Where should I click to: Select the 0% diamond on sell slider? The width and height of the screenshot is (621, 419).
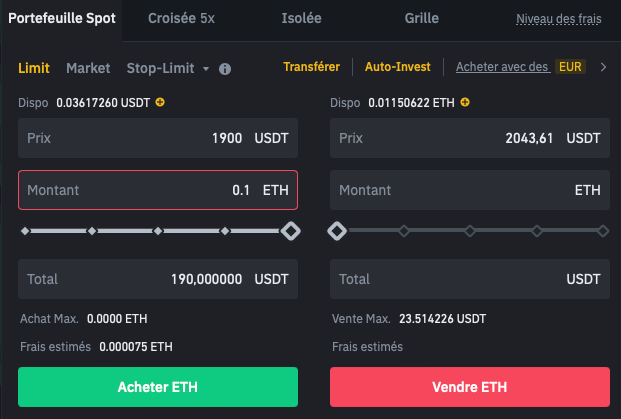click(x=337, y=231)
